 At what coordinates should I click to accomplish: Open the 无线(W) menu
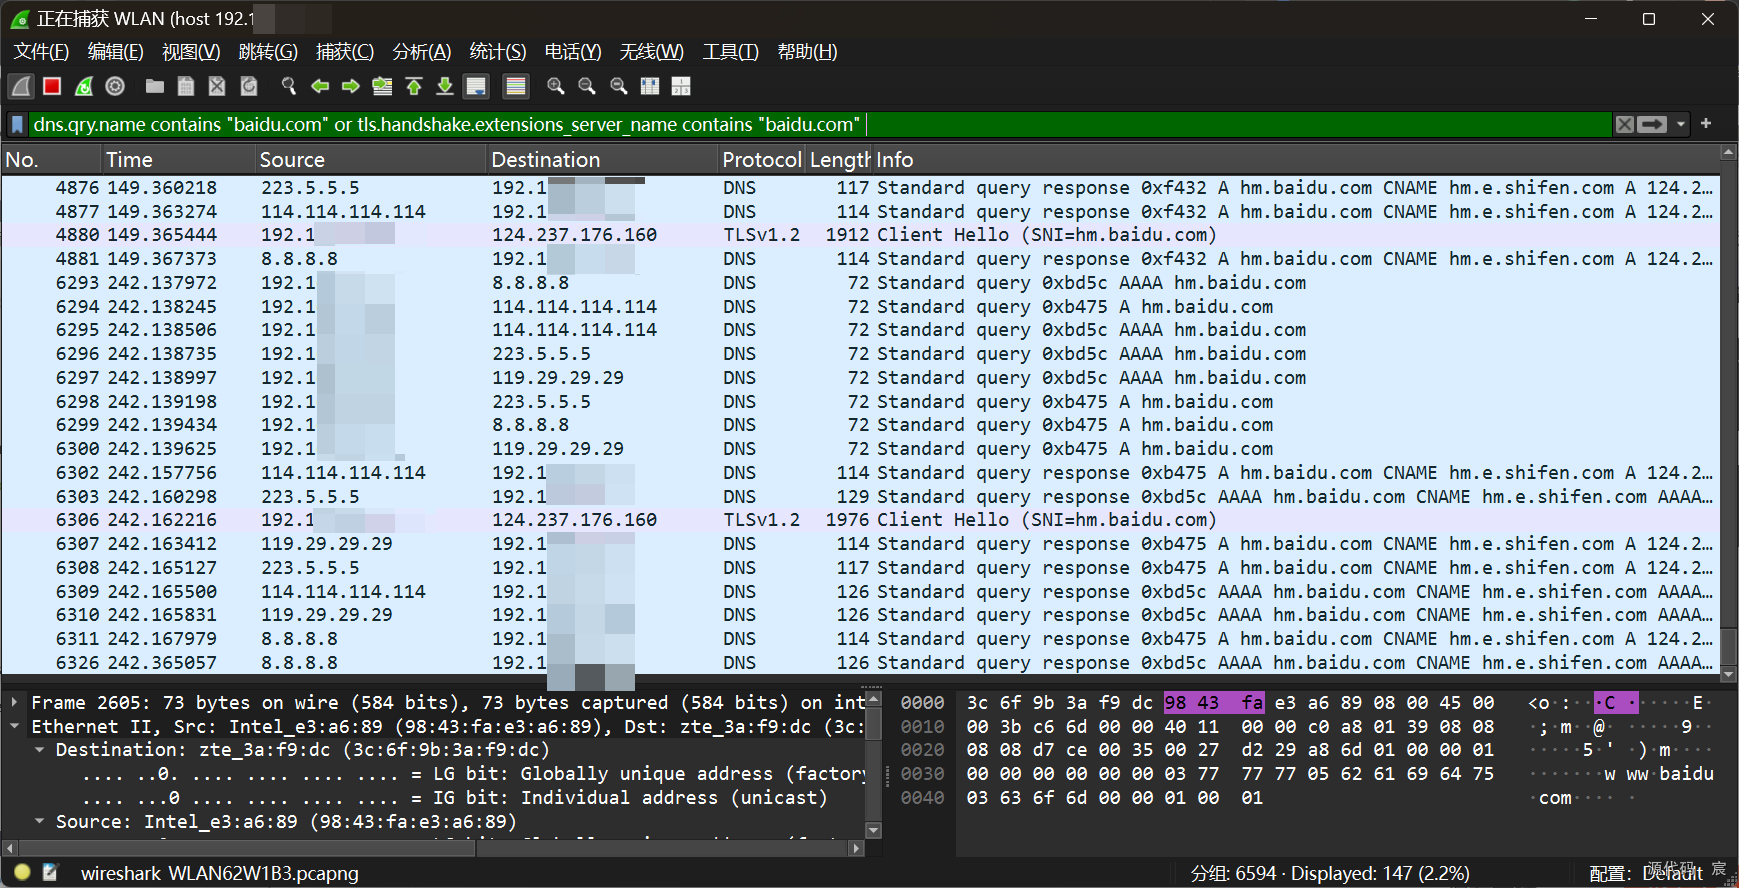click(652, 51)
